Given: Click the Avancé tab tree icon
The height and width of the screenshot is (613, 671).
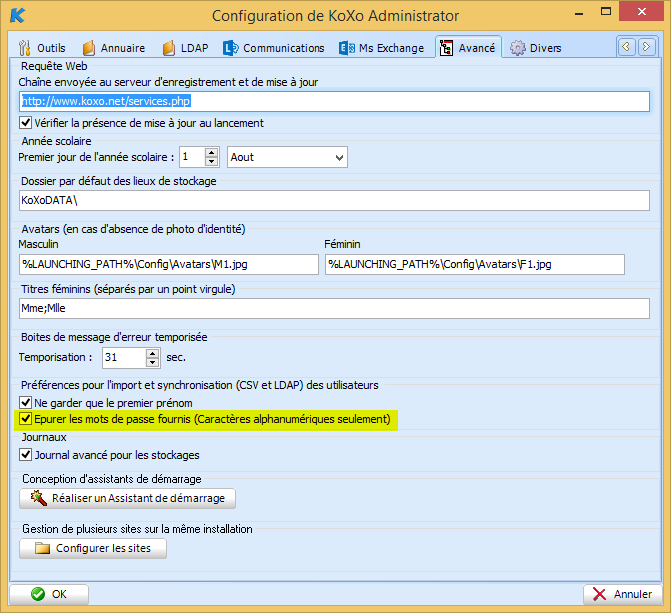Looking at the screenshot, I should point(446,48).
